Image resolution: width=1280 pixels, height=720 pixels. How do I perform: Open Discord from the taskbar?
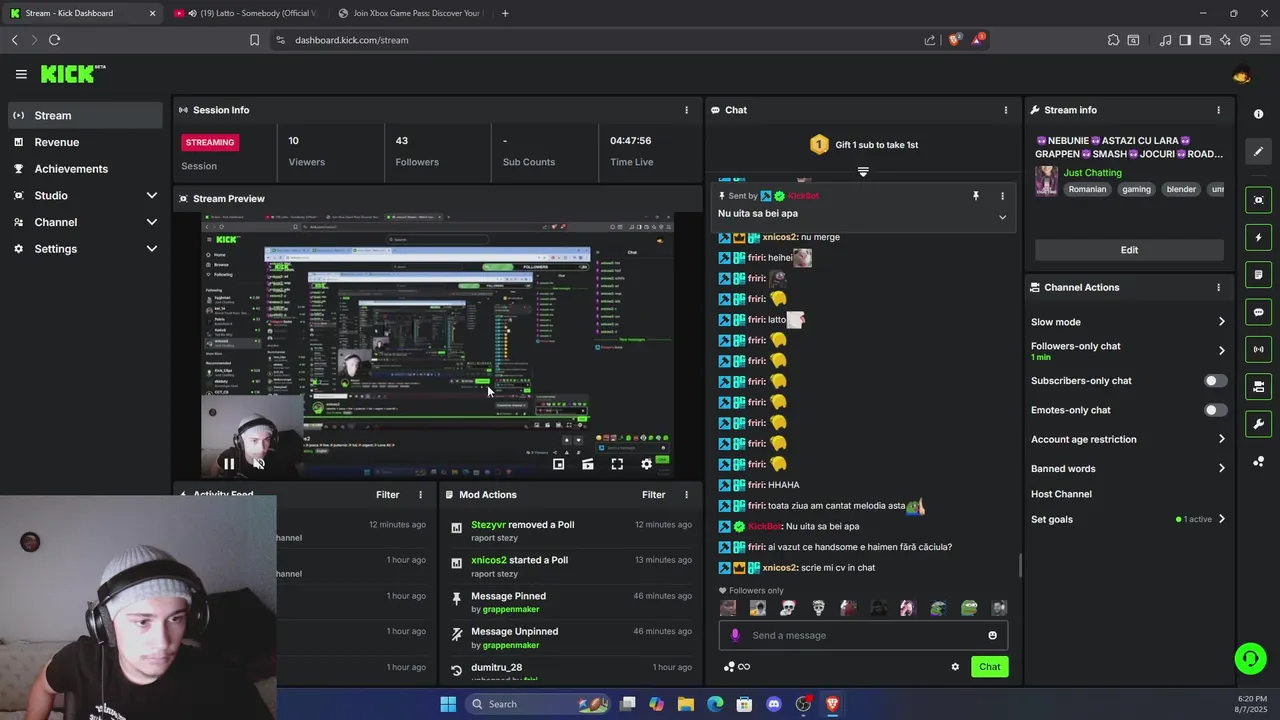(773, 704)
